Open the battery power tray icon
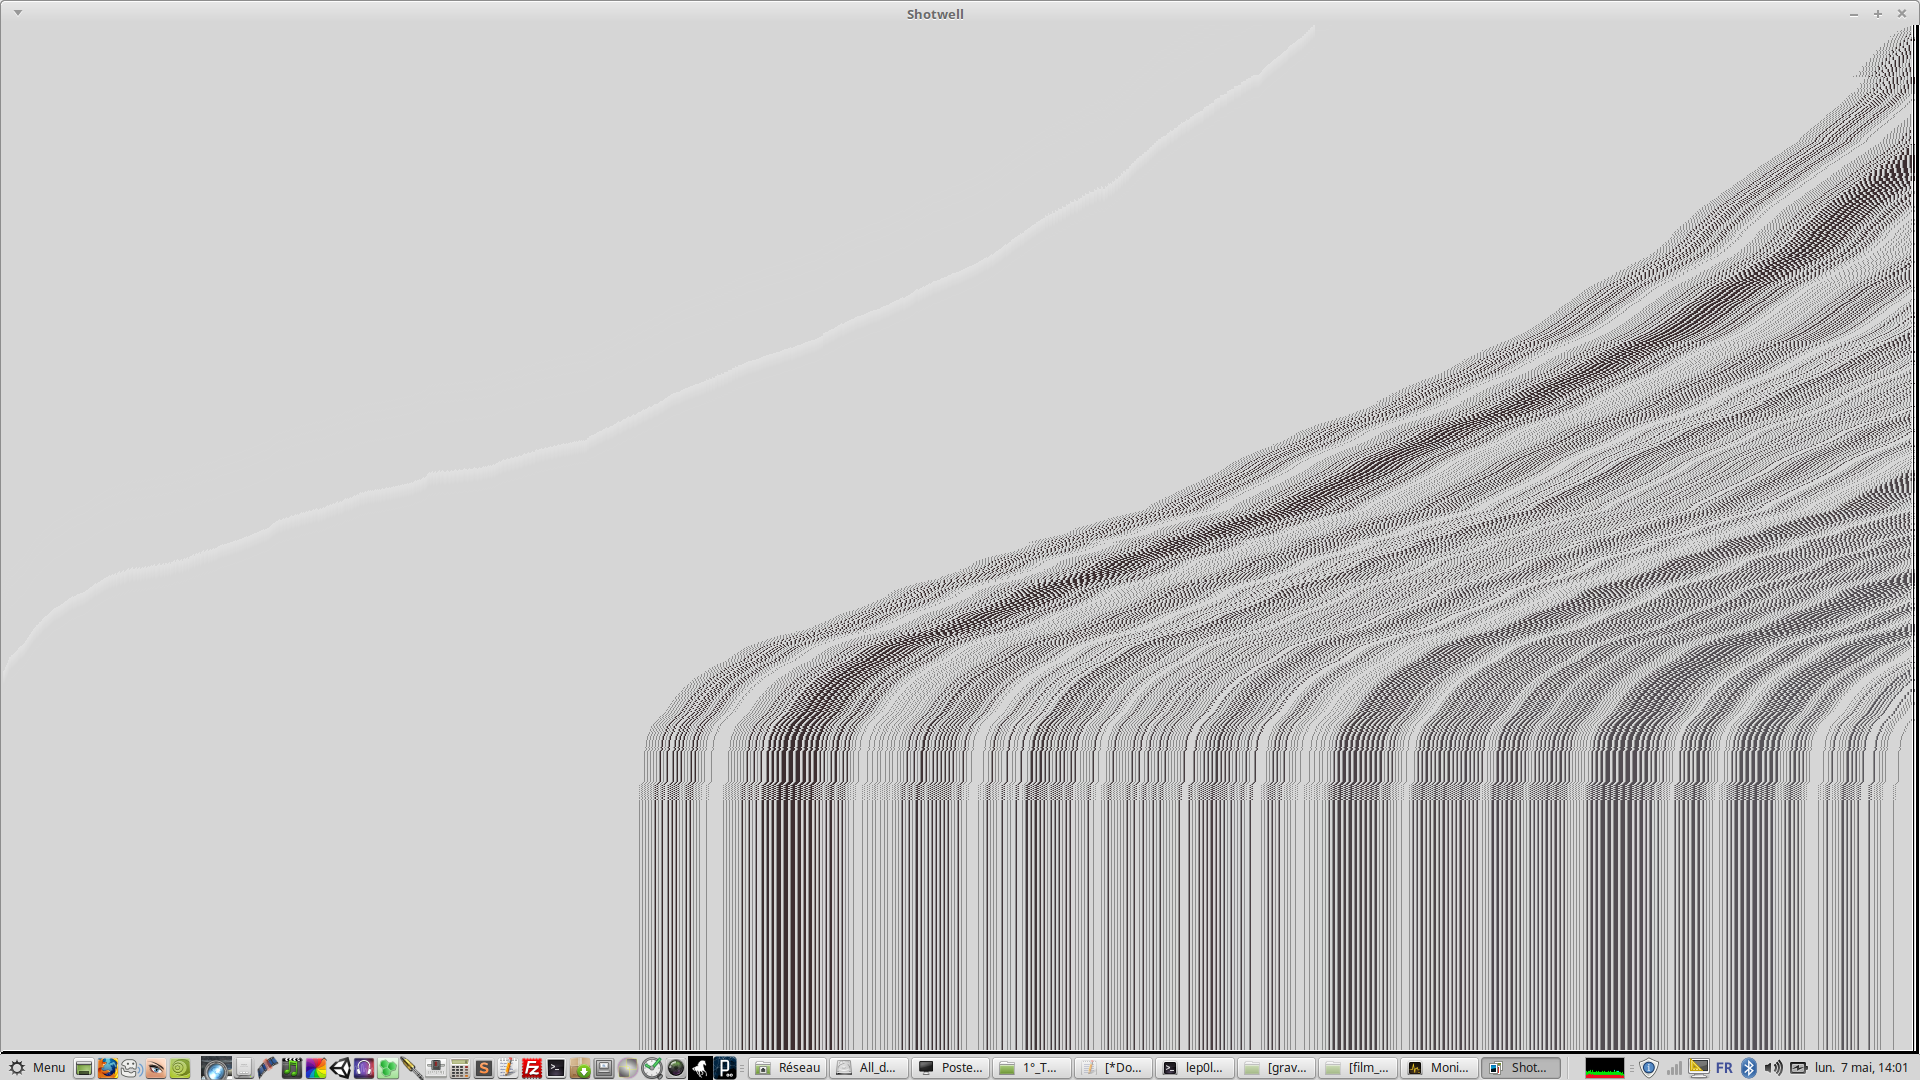This screenshot has width=1920, height=1080. (x=1798, y=1067)
